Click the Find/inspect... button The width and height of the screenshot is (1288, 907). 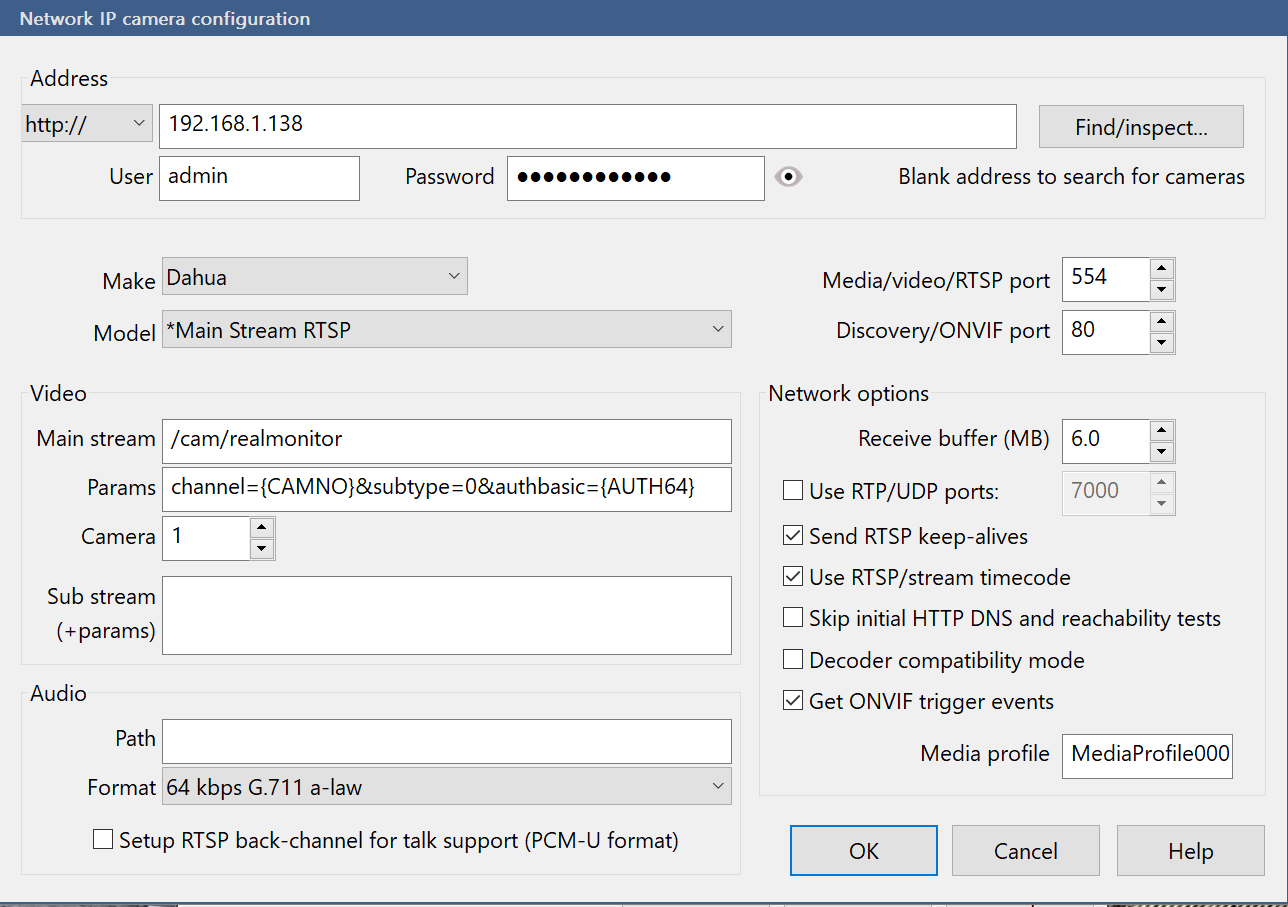[1141, 127]
